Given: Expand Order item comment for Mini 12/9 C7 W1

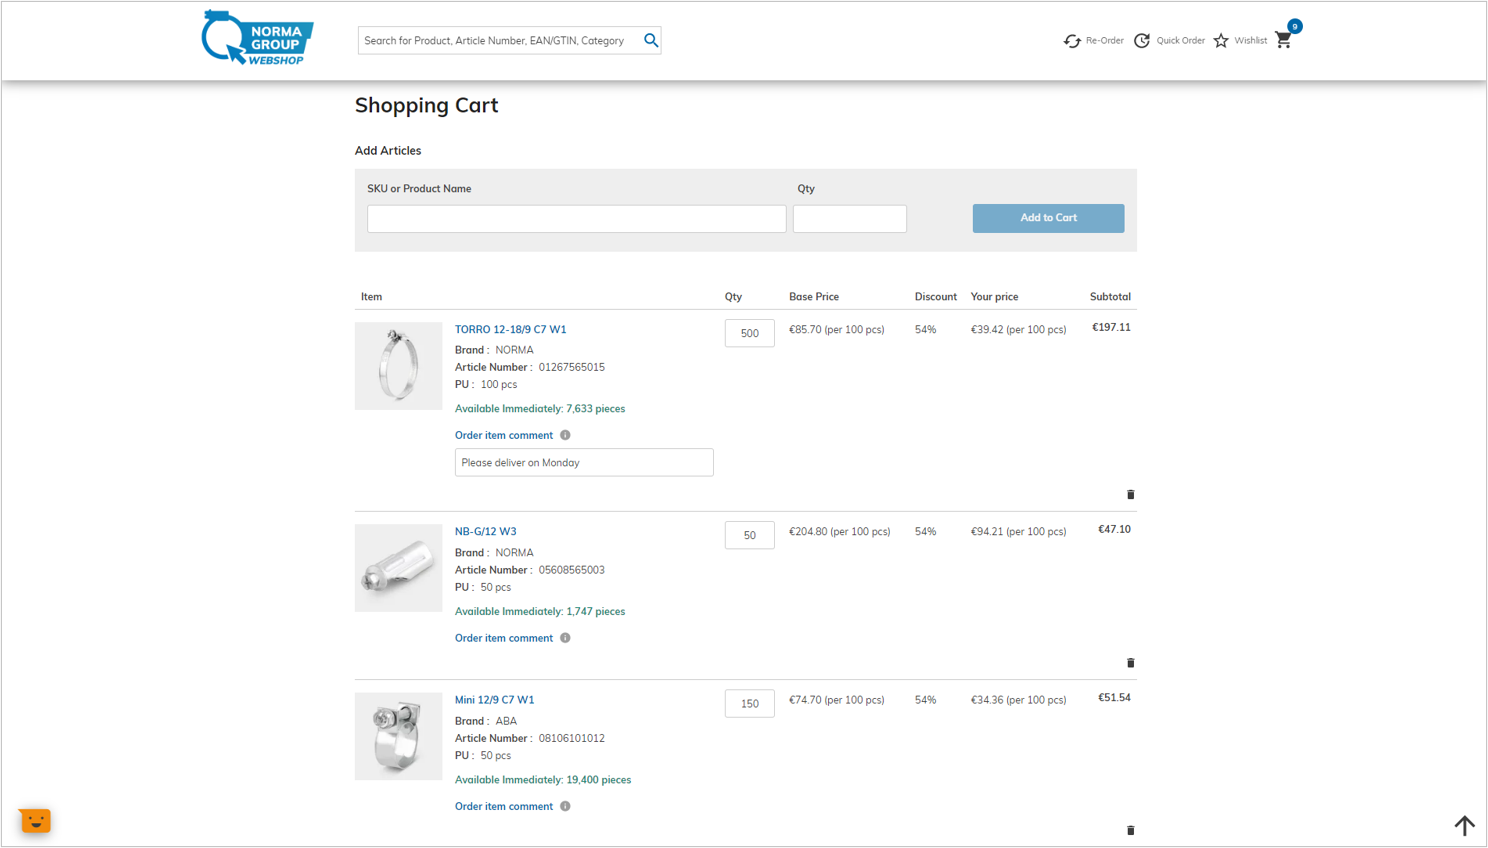Looking at the screenshot, I should pos(503,806).
